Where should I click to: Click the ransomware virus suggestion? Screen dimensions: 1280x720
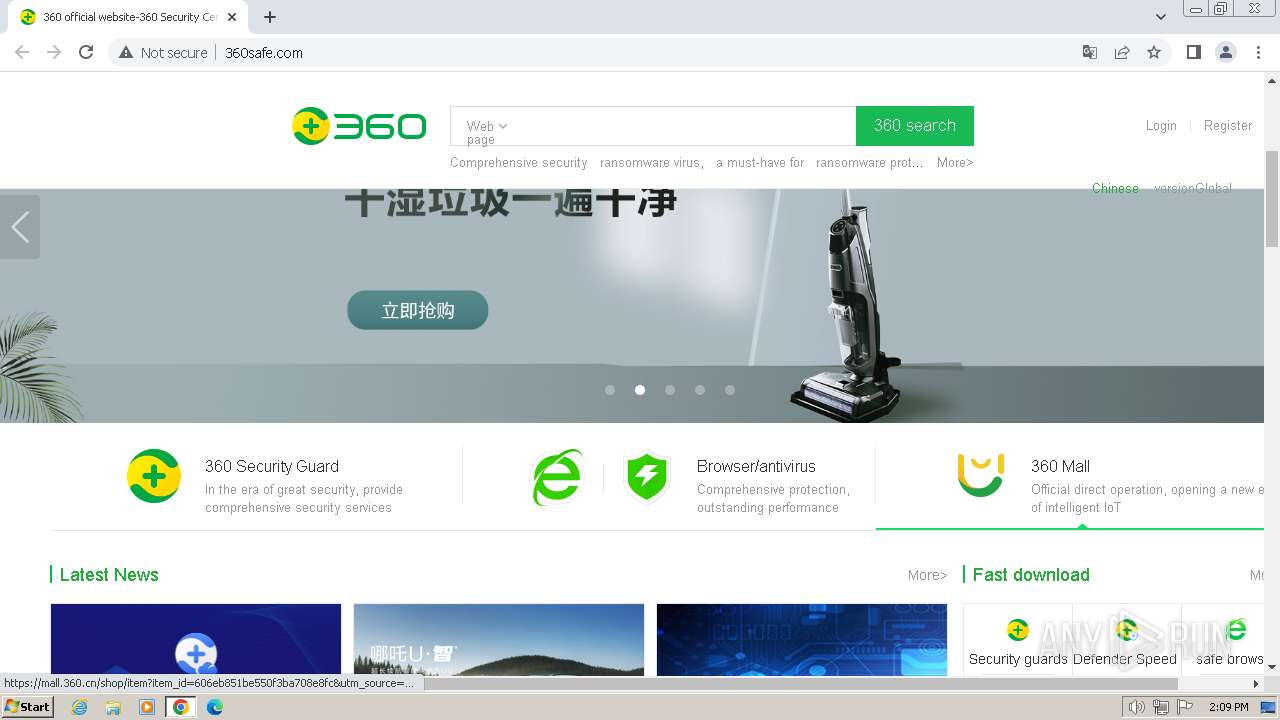pos(652,162)
